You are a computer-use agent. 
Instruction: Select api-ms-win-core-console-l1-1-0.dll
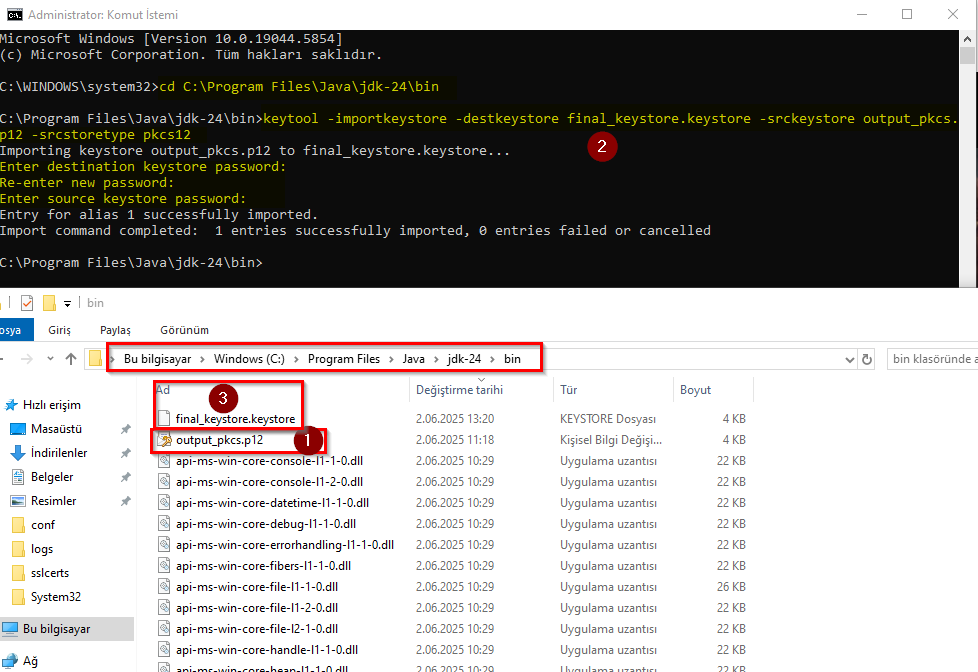[269, 461]
